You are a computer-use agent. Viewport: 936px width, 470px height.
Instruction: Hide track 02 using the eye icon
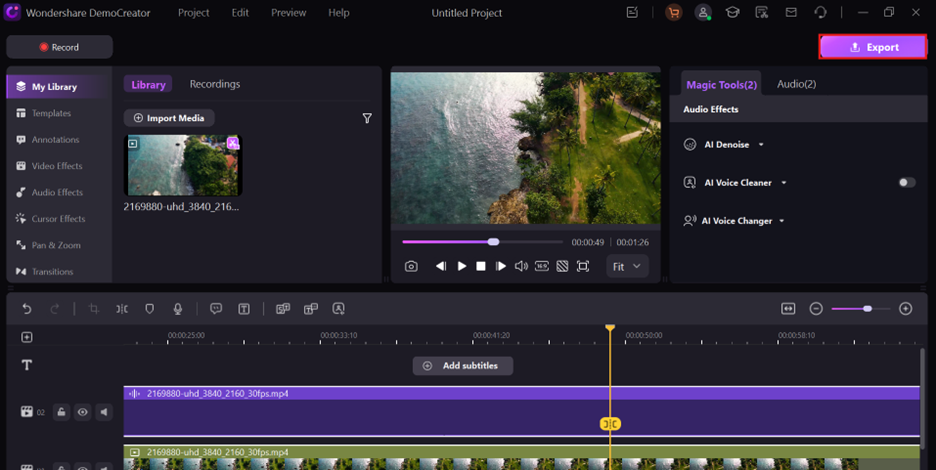82,412
